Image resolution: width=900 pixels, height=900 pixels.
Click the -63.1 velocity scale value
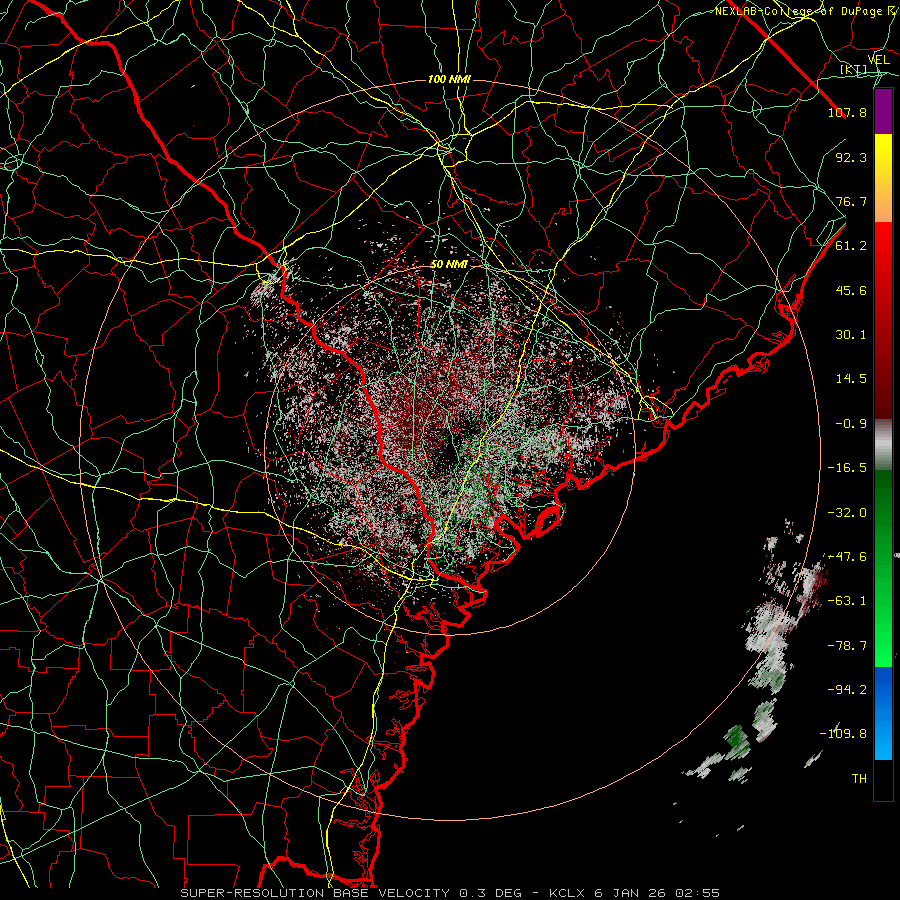point(847,601)
